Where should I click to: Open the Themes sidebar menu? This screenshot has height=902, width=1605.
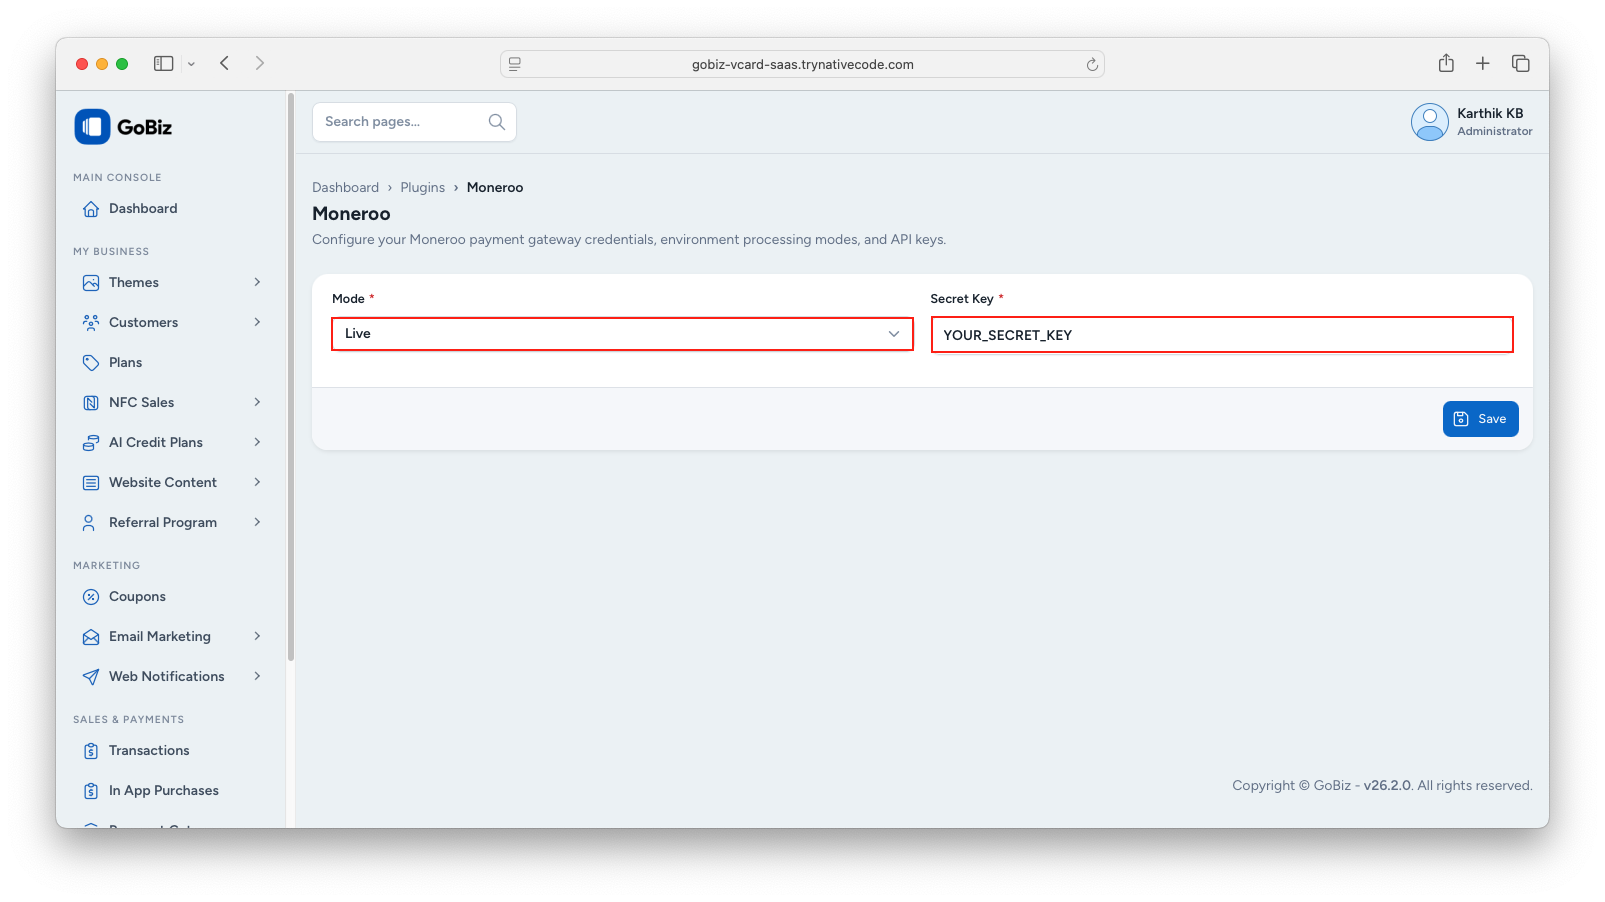point(172,283)
